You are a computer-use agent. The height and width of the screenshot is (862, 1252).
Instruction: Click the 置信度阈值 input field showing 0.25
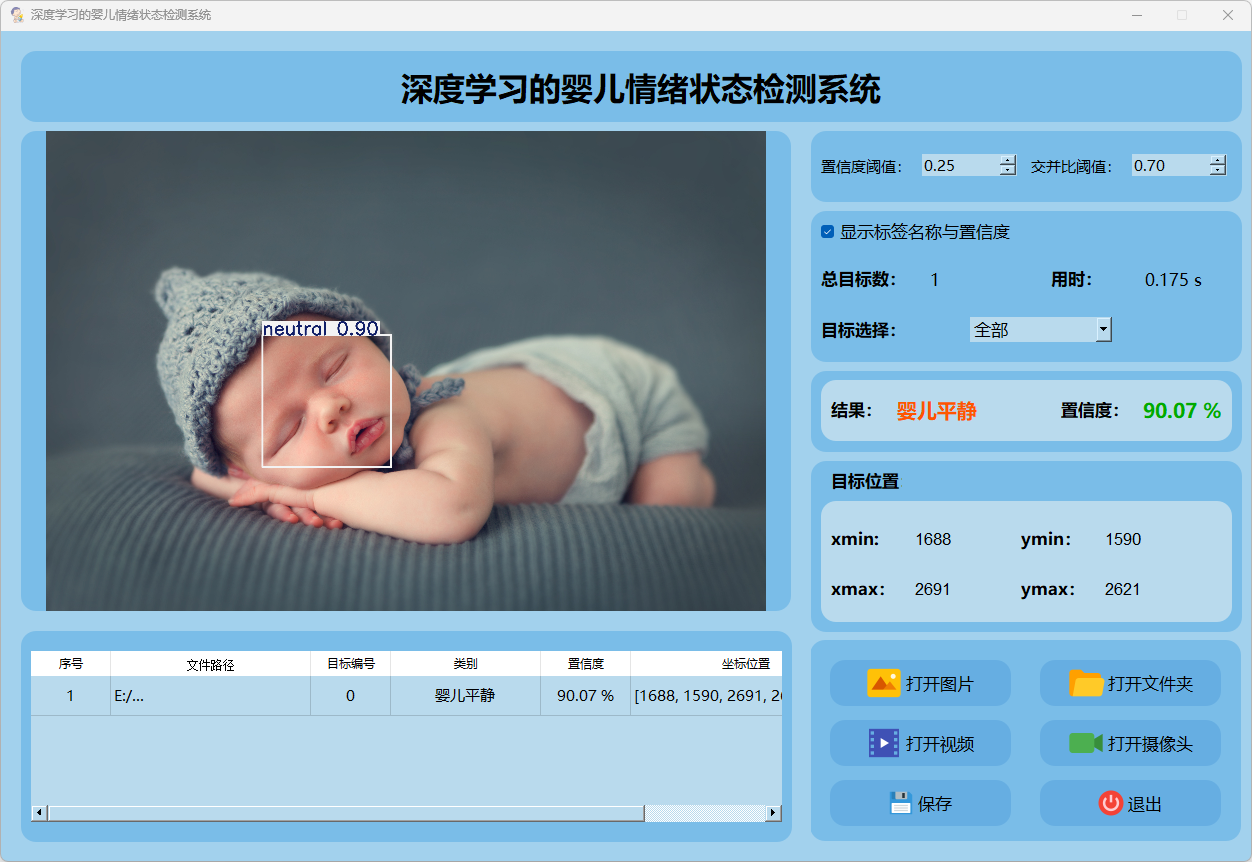[x=959, y=166]
